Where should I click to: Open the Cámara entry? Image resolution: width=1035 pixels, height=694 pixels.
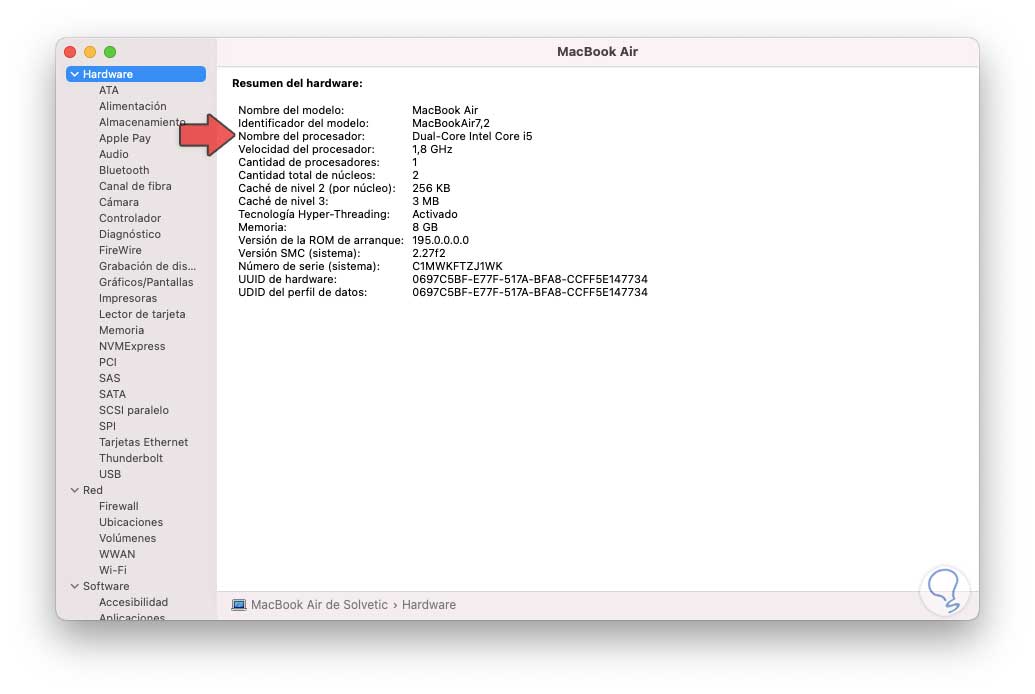click(x=119, y=202)
